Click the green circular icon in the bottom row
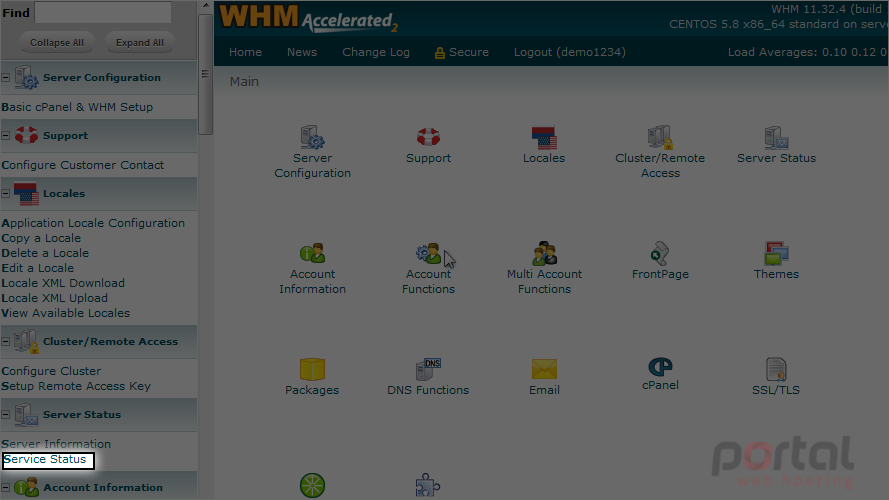 [x=312, y=486]
